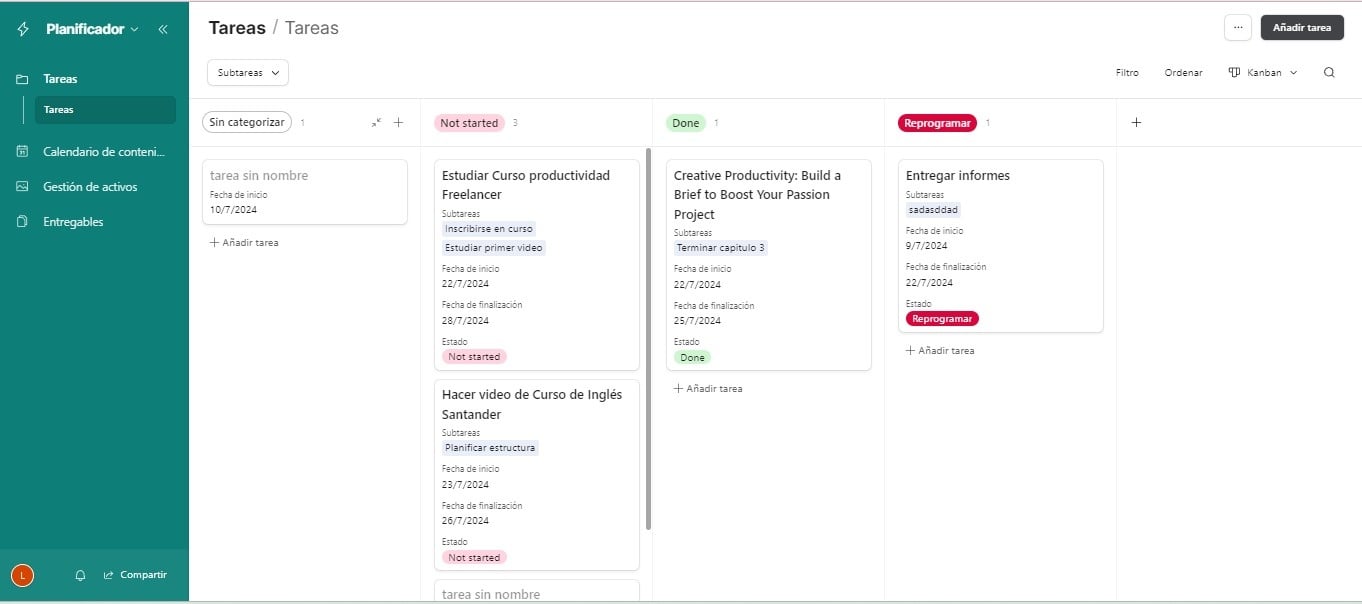The height and width of the screenshot is (604, 1362).
Task: Click the Not started column scrollbar
Action: coord(649,340)
